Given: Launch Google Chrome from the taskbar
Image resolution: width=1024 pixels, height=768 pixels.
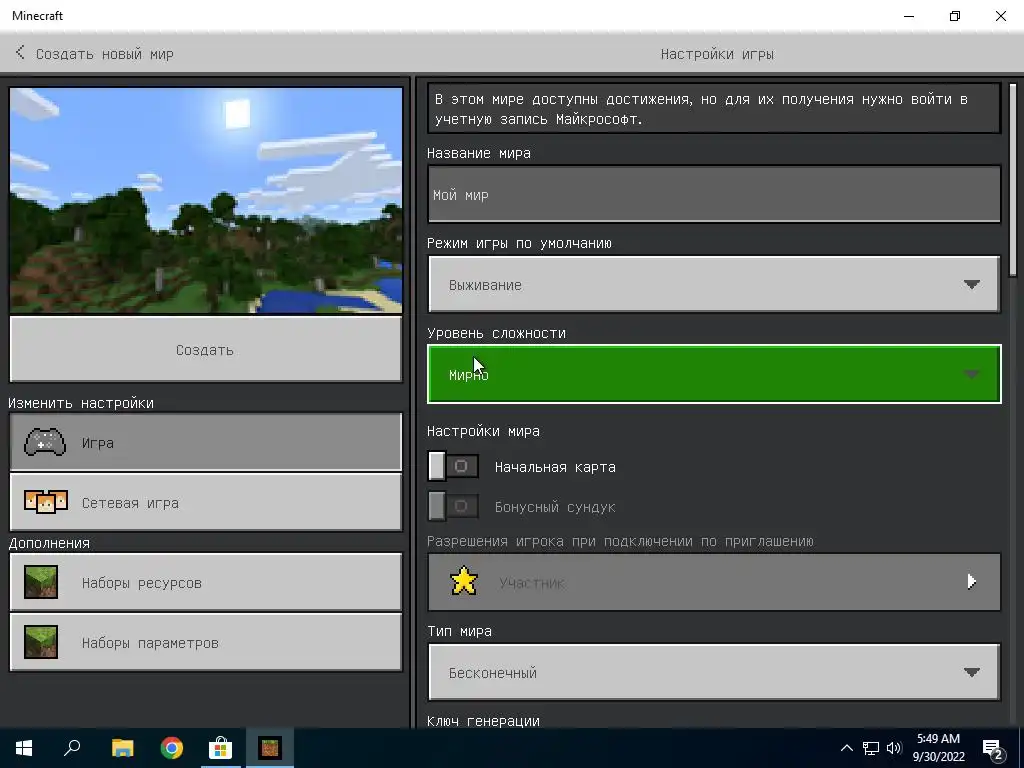Looking at the screenshot, I should (x=172, y=748).
